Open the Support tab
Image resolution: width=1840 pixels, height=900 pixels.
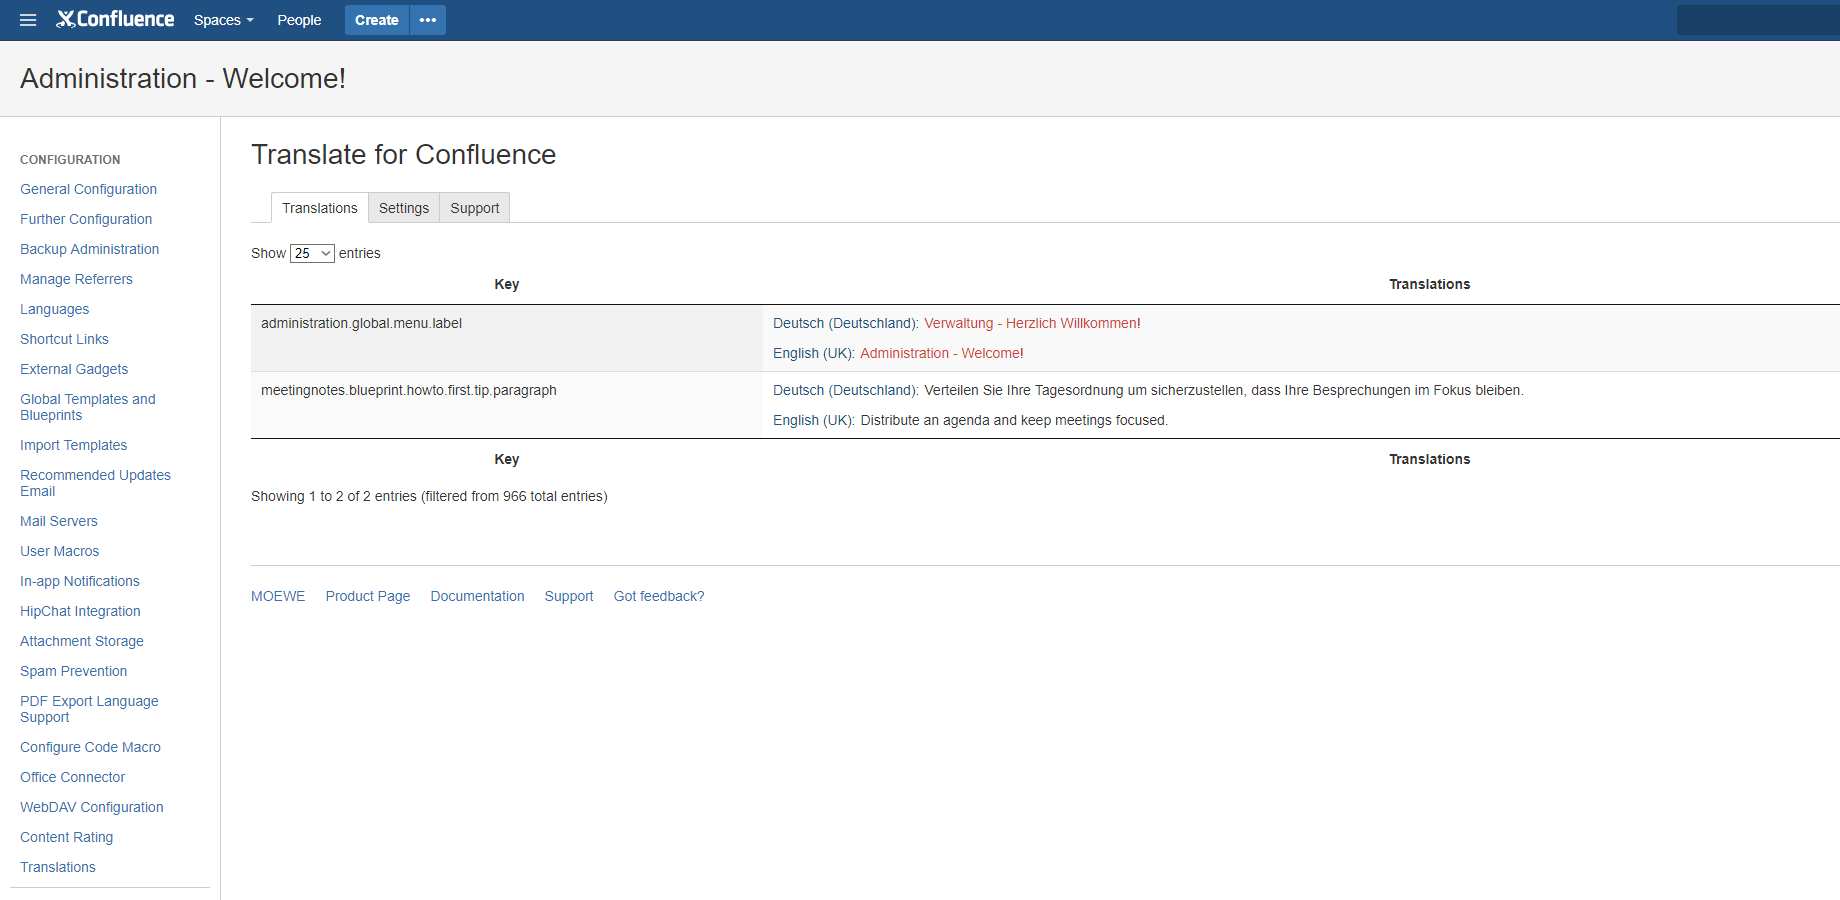click(475, 208)
